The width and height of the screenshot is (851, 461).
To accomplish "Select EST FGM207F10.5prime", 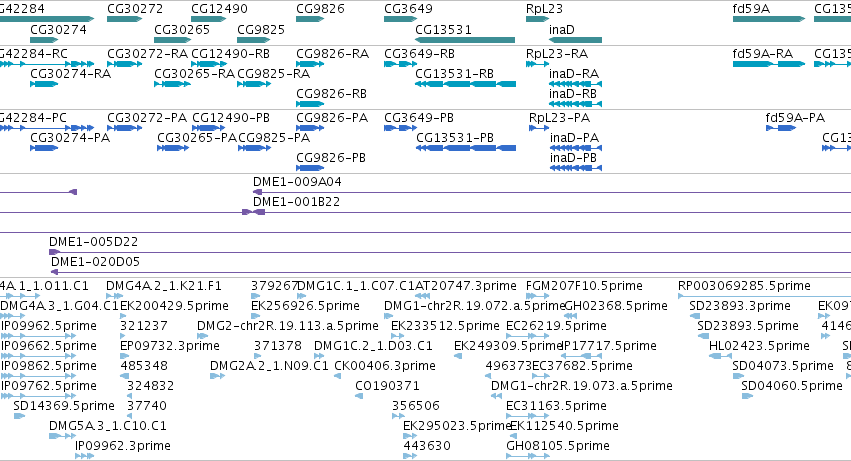I will [584, 286].
